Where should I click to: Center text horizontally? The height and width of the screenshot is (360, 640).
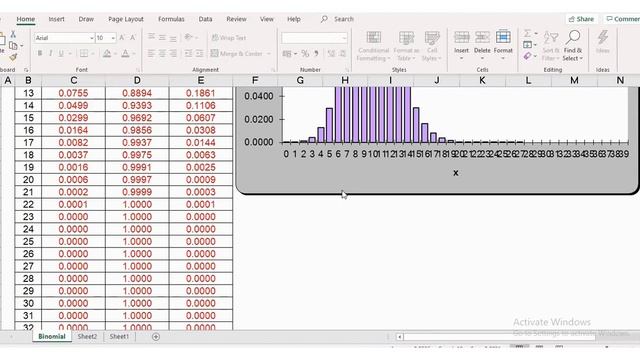(x=162, y=53)
